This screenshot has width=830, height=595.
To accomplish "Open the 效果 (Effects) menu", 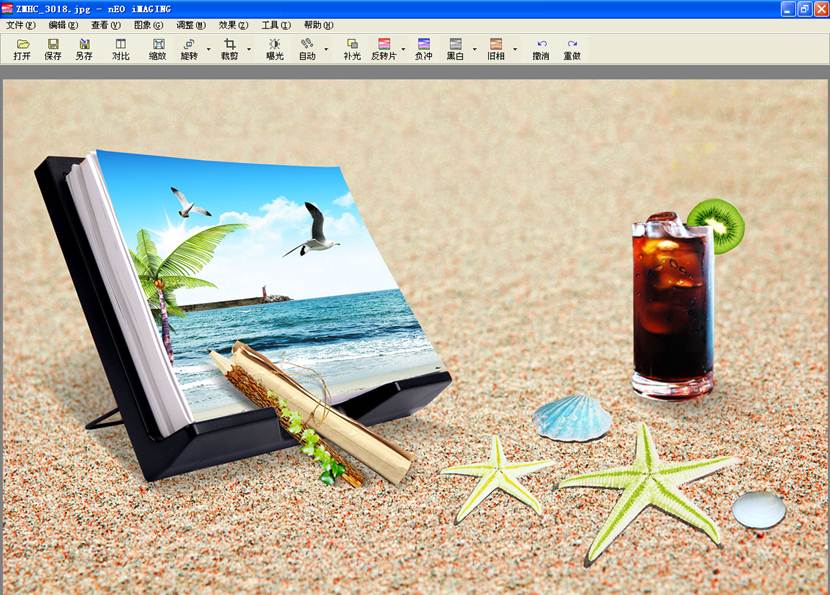I will point(234,25).
